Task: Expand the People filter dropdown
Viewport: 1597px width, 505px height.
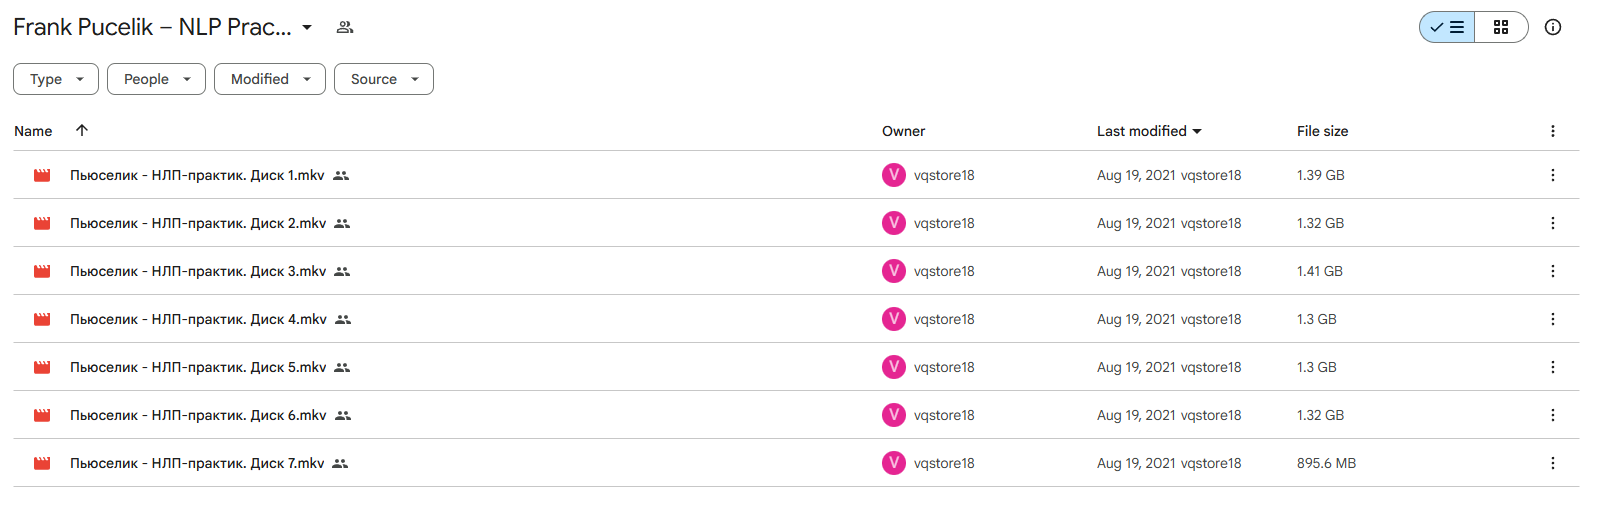Action: pyautogui.click(x=156, y=79)
